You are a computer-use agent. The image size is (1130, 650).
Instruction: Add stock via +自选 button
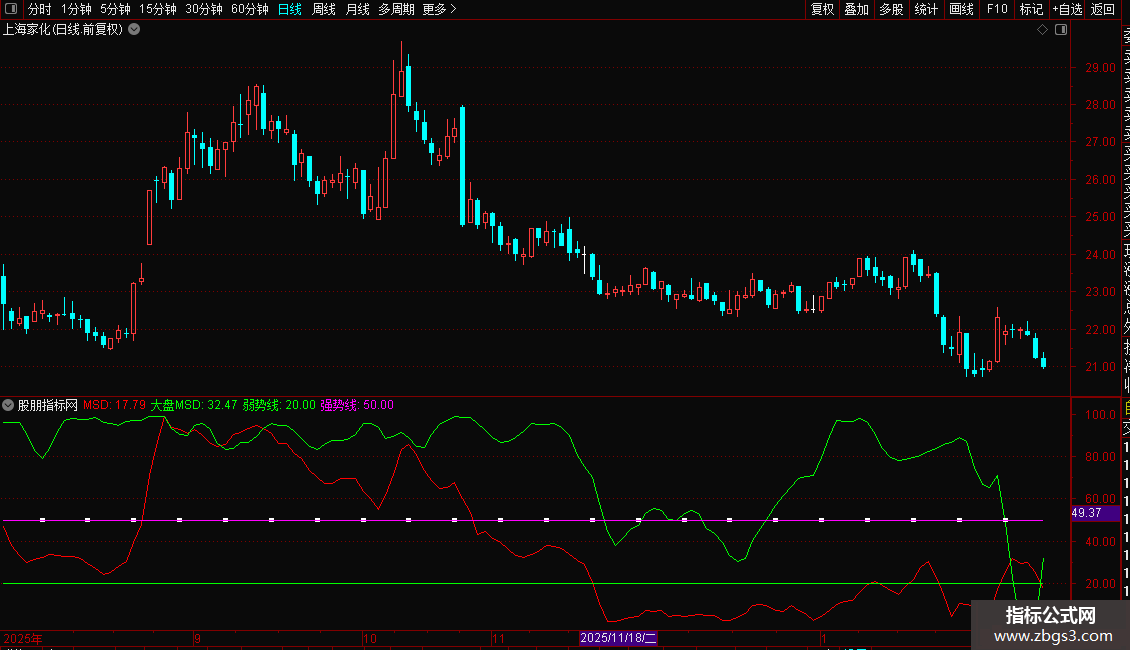tap(1067, 9)
